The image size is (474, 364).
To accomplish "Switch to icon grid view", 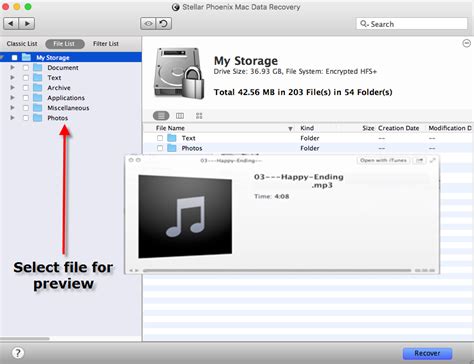I will (x=199, y=116).
